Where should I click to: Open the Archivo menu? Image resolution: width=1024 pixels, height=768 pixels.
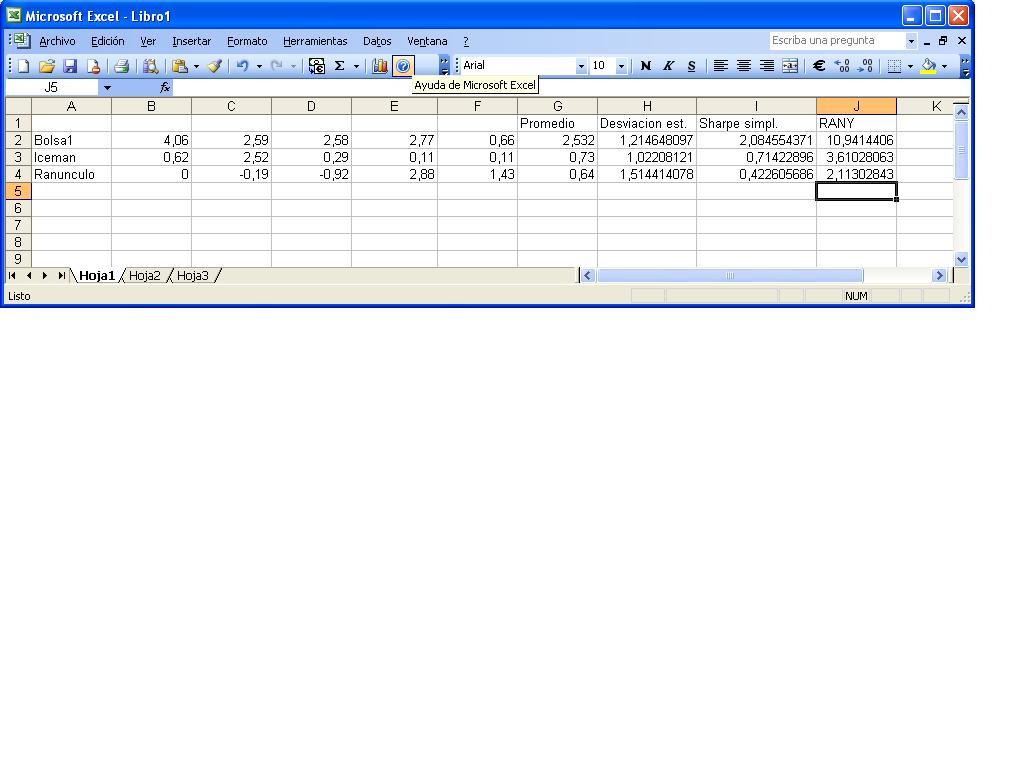(x=57, y=41)
